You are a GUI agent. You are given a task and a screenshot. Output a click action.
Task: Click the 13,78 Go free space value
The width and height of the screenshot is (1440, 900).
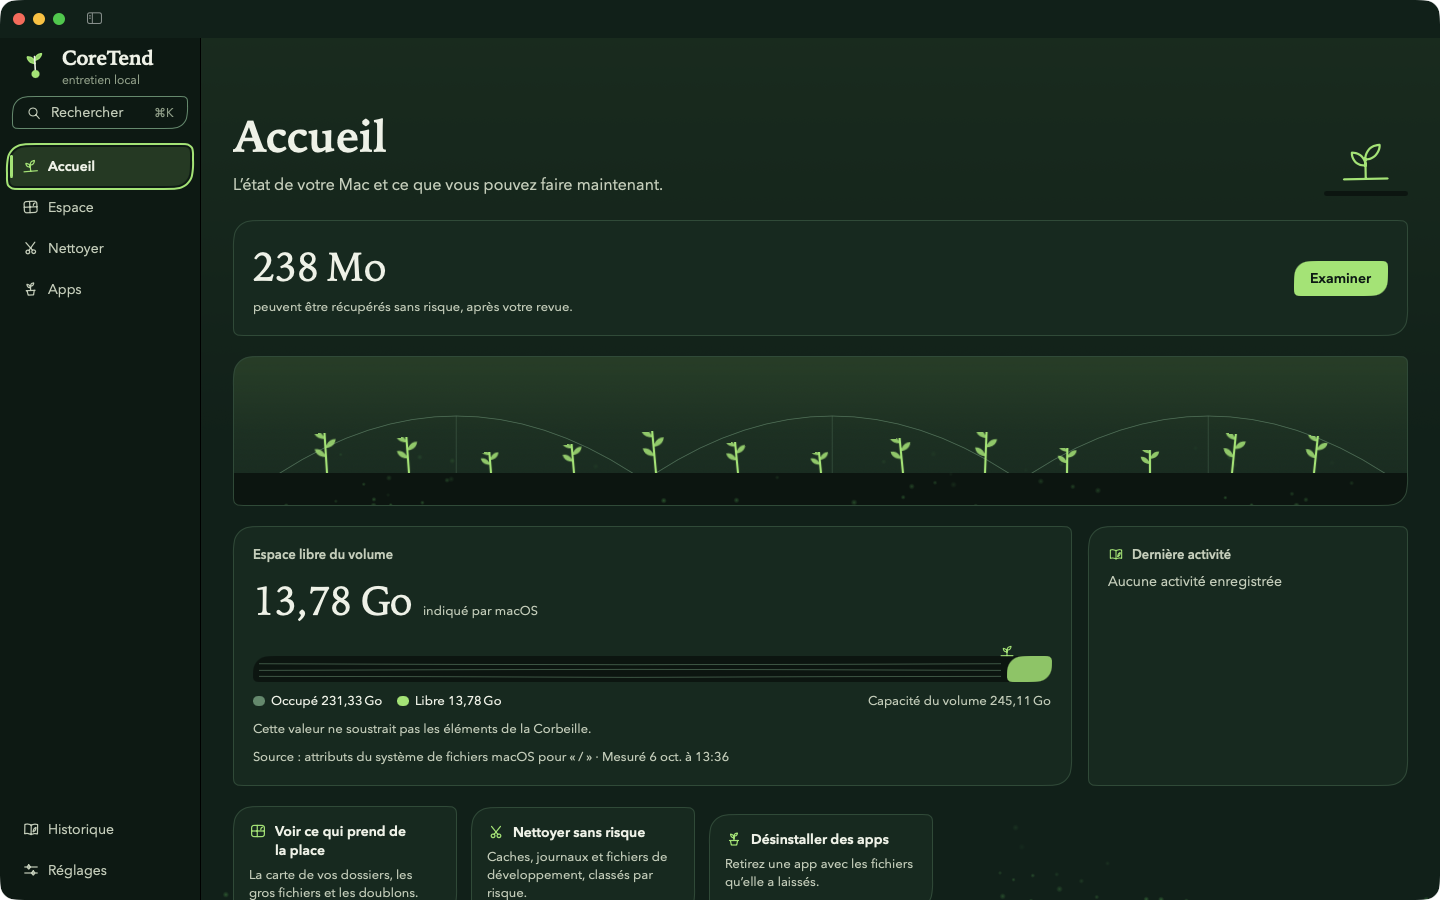tap(333, 601)
